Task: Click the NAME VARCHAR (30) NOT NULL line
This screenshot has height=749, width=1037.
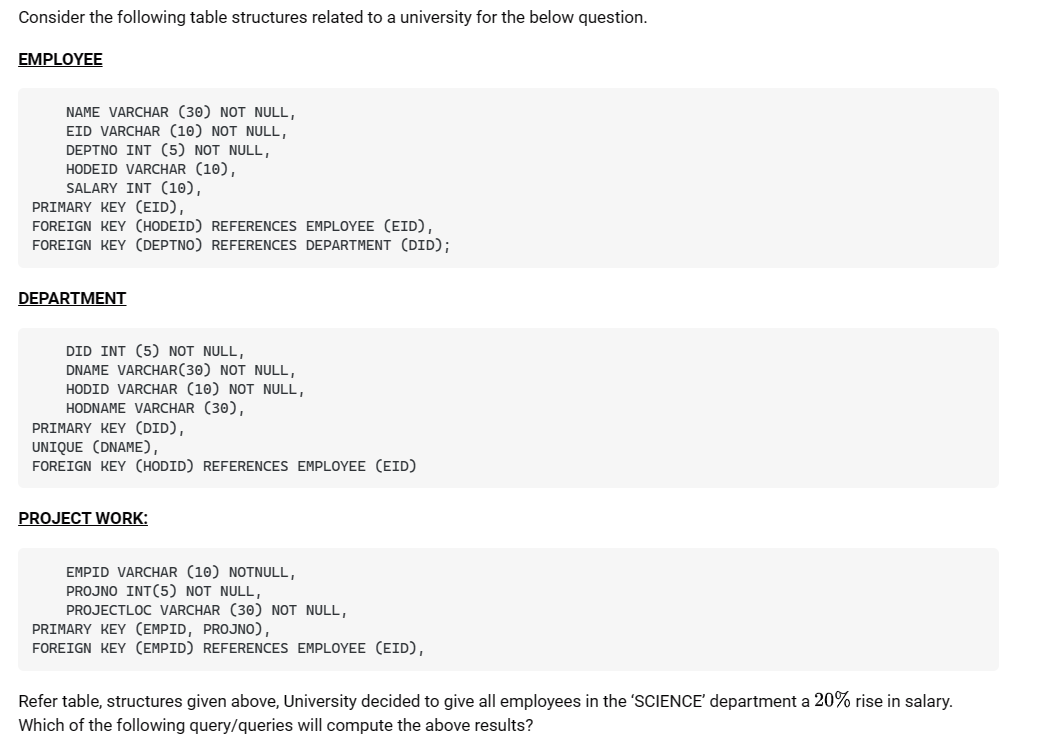Action: [180, 112]
